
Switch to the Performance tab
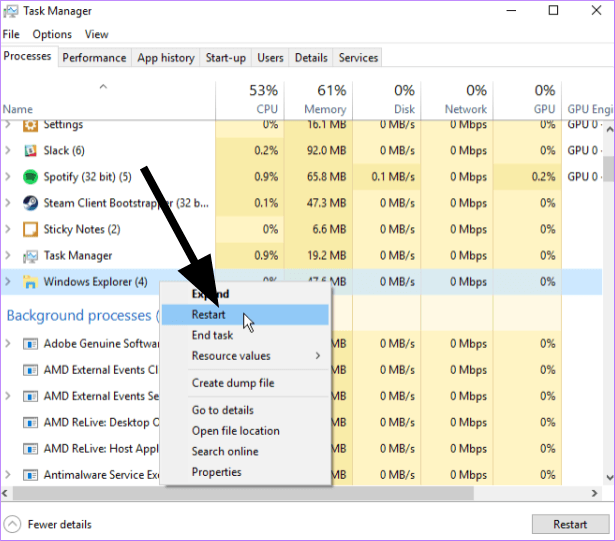pyautogui.click(x=95, y=58)
